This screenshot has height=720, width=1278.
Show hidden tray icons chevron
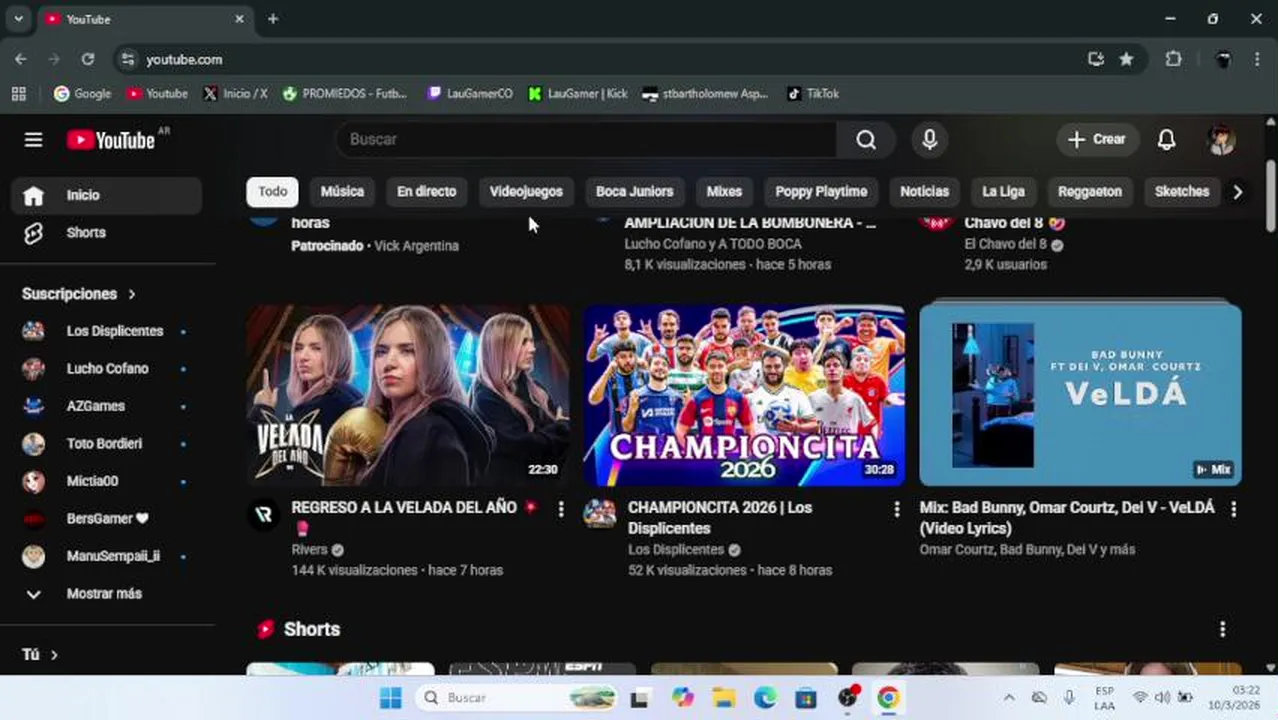(1009, 698)
